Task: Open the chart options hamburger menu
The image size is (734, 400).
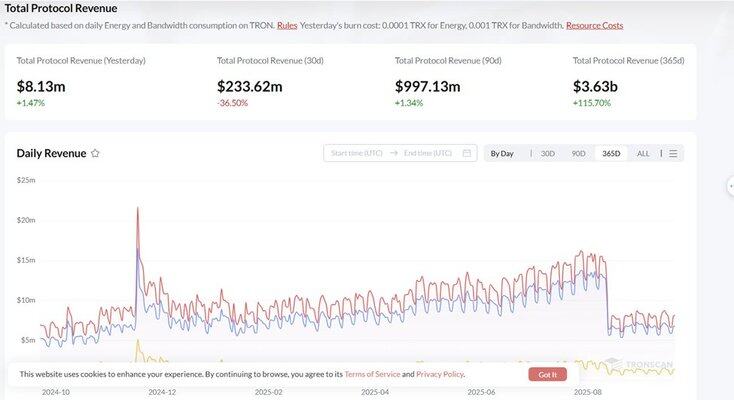Action: click(673, 153)
